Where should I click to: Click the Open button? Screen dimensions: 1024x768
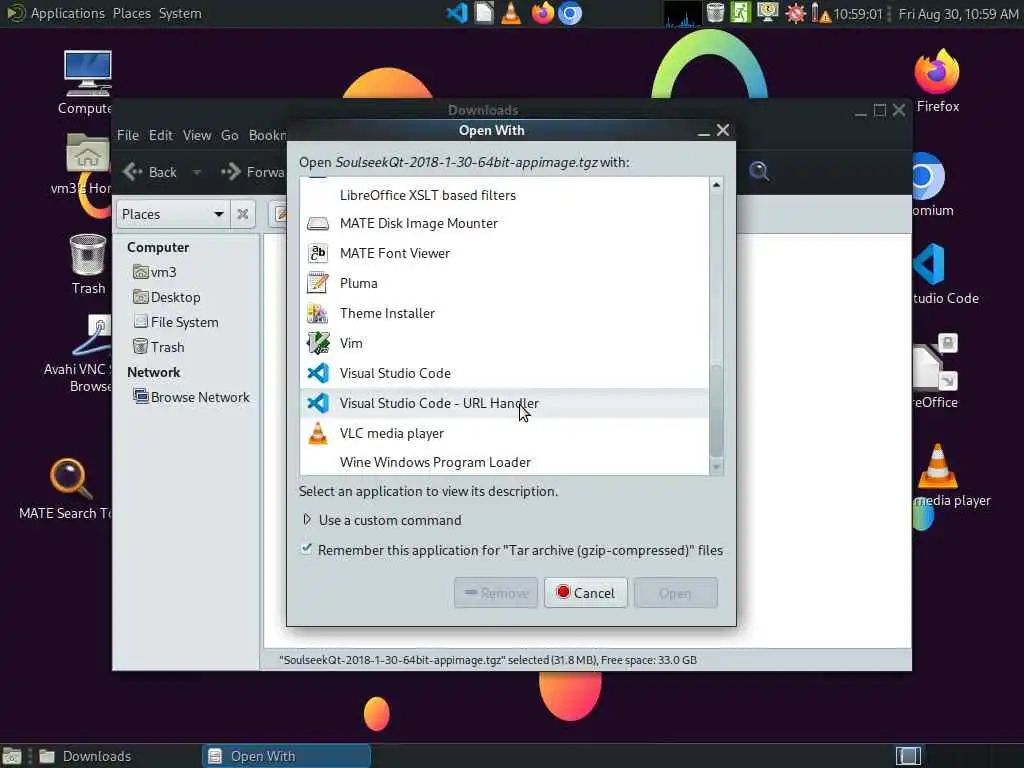click(675, 593)
